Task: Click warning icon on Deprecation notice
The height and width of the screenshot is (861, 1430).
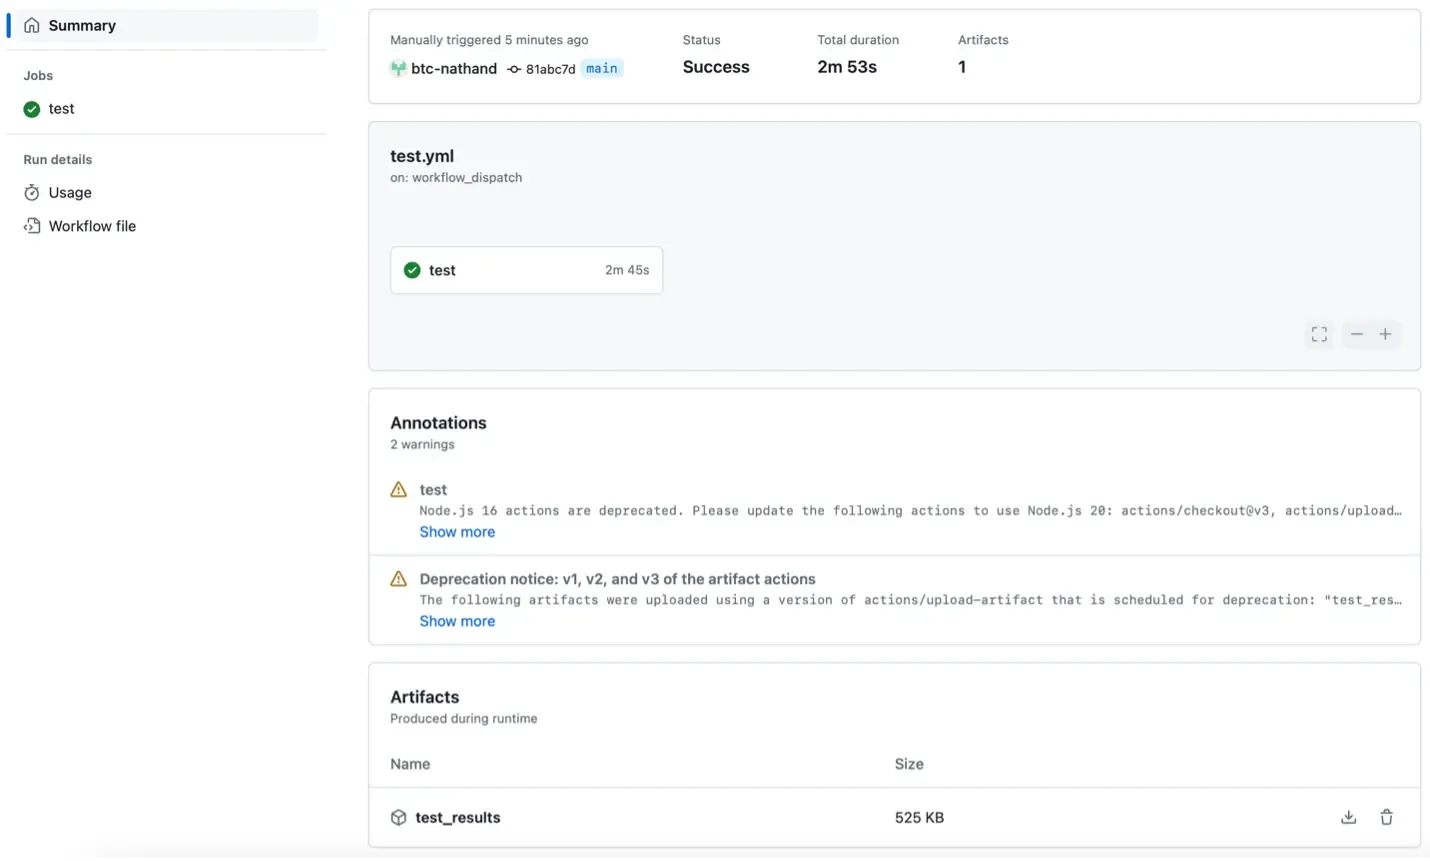Action: (x=398, y=579)
